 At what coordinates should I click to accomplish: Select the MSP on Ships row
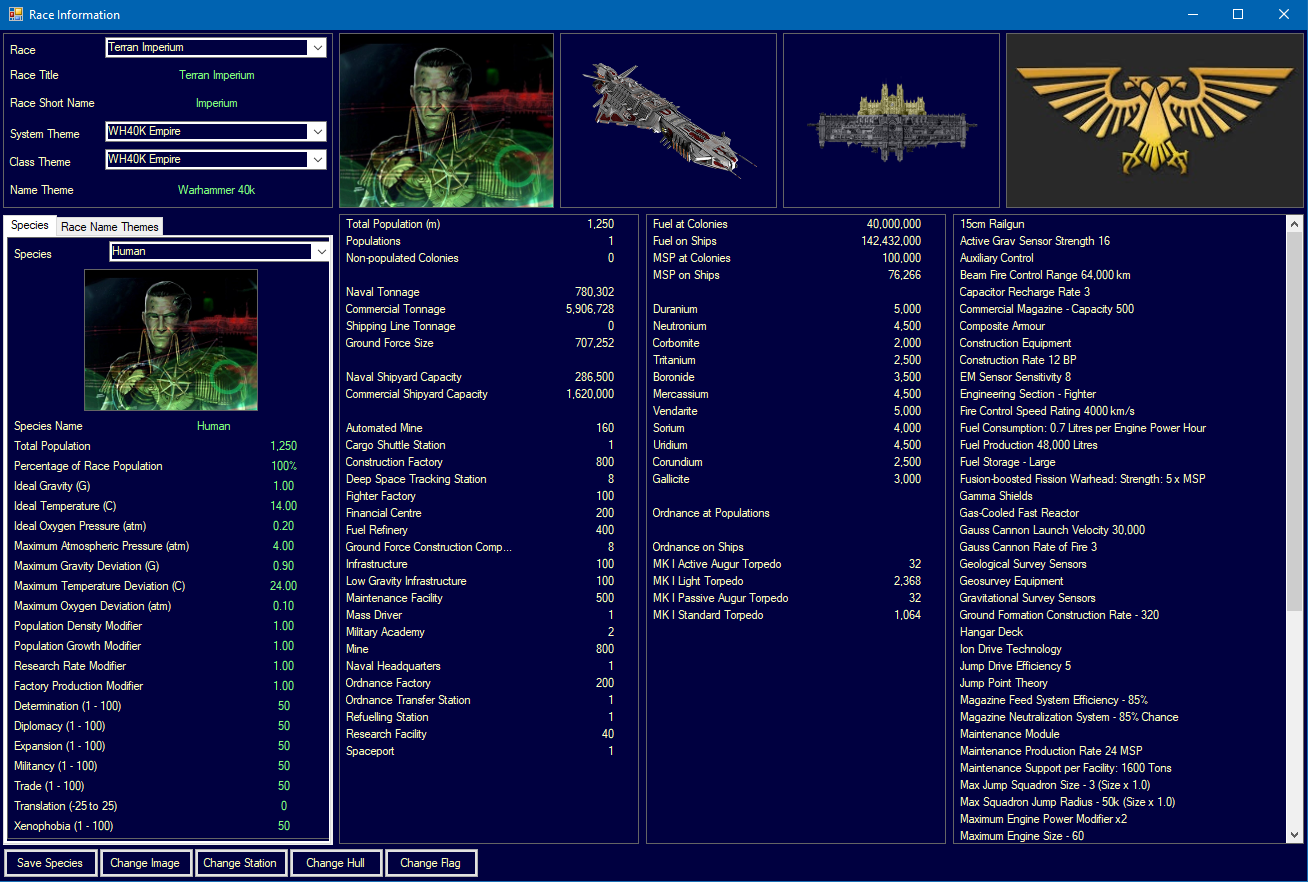click(x=795, y=275)
